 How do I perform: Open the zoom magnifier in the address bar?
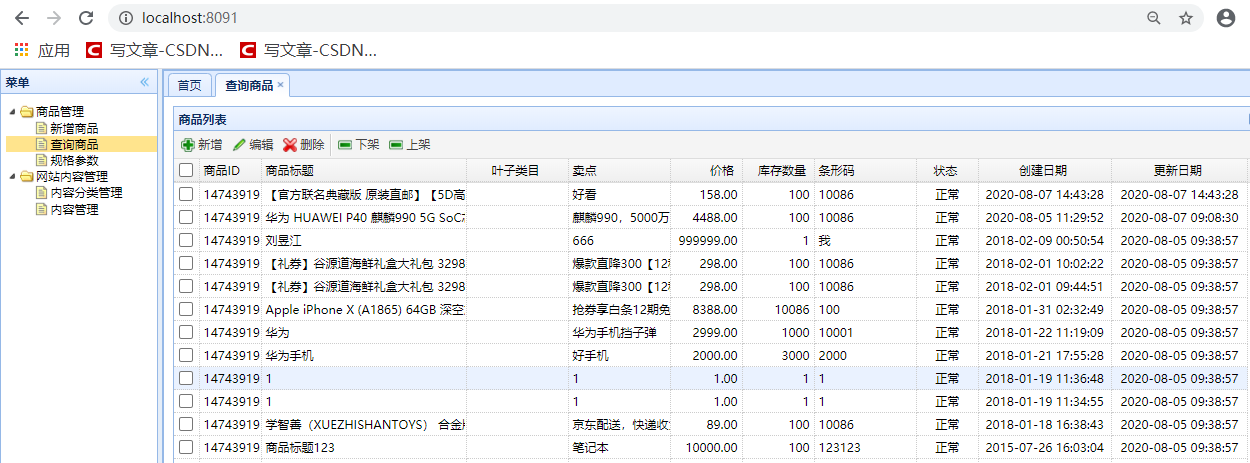click(1154, 18)
